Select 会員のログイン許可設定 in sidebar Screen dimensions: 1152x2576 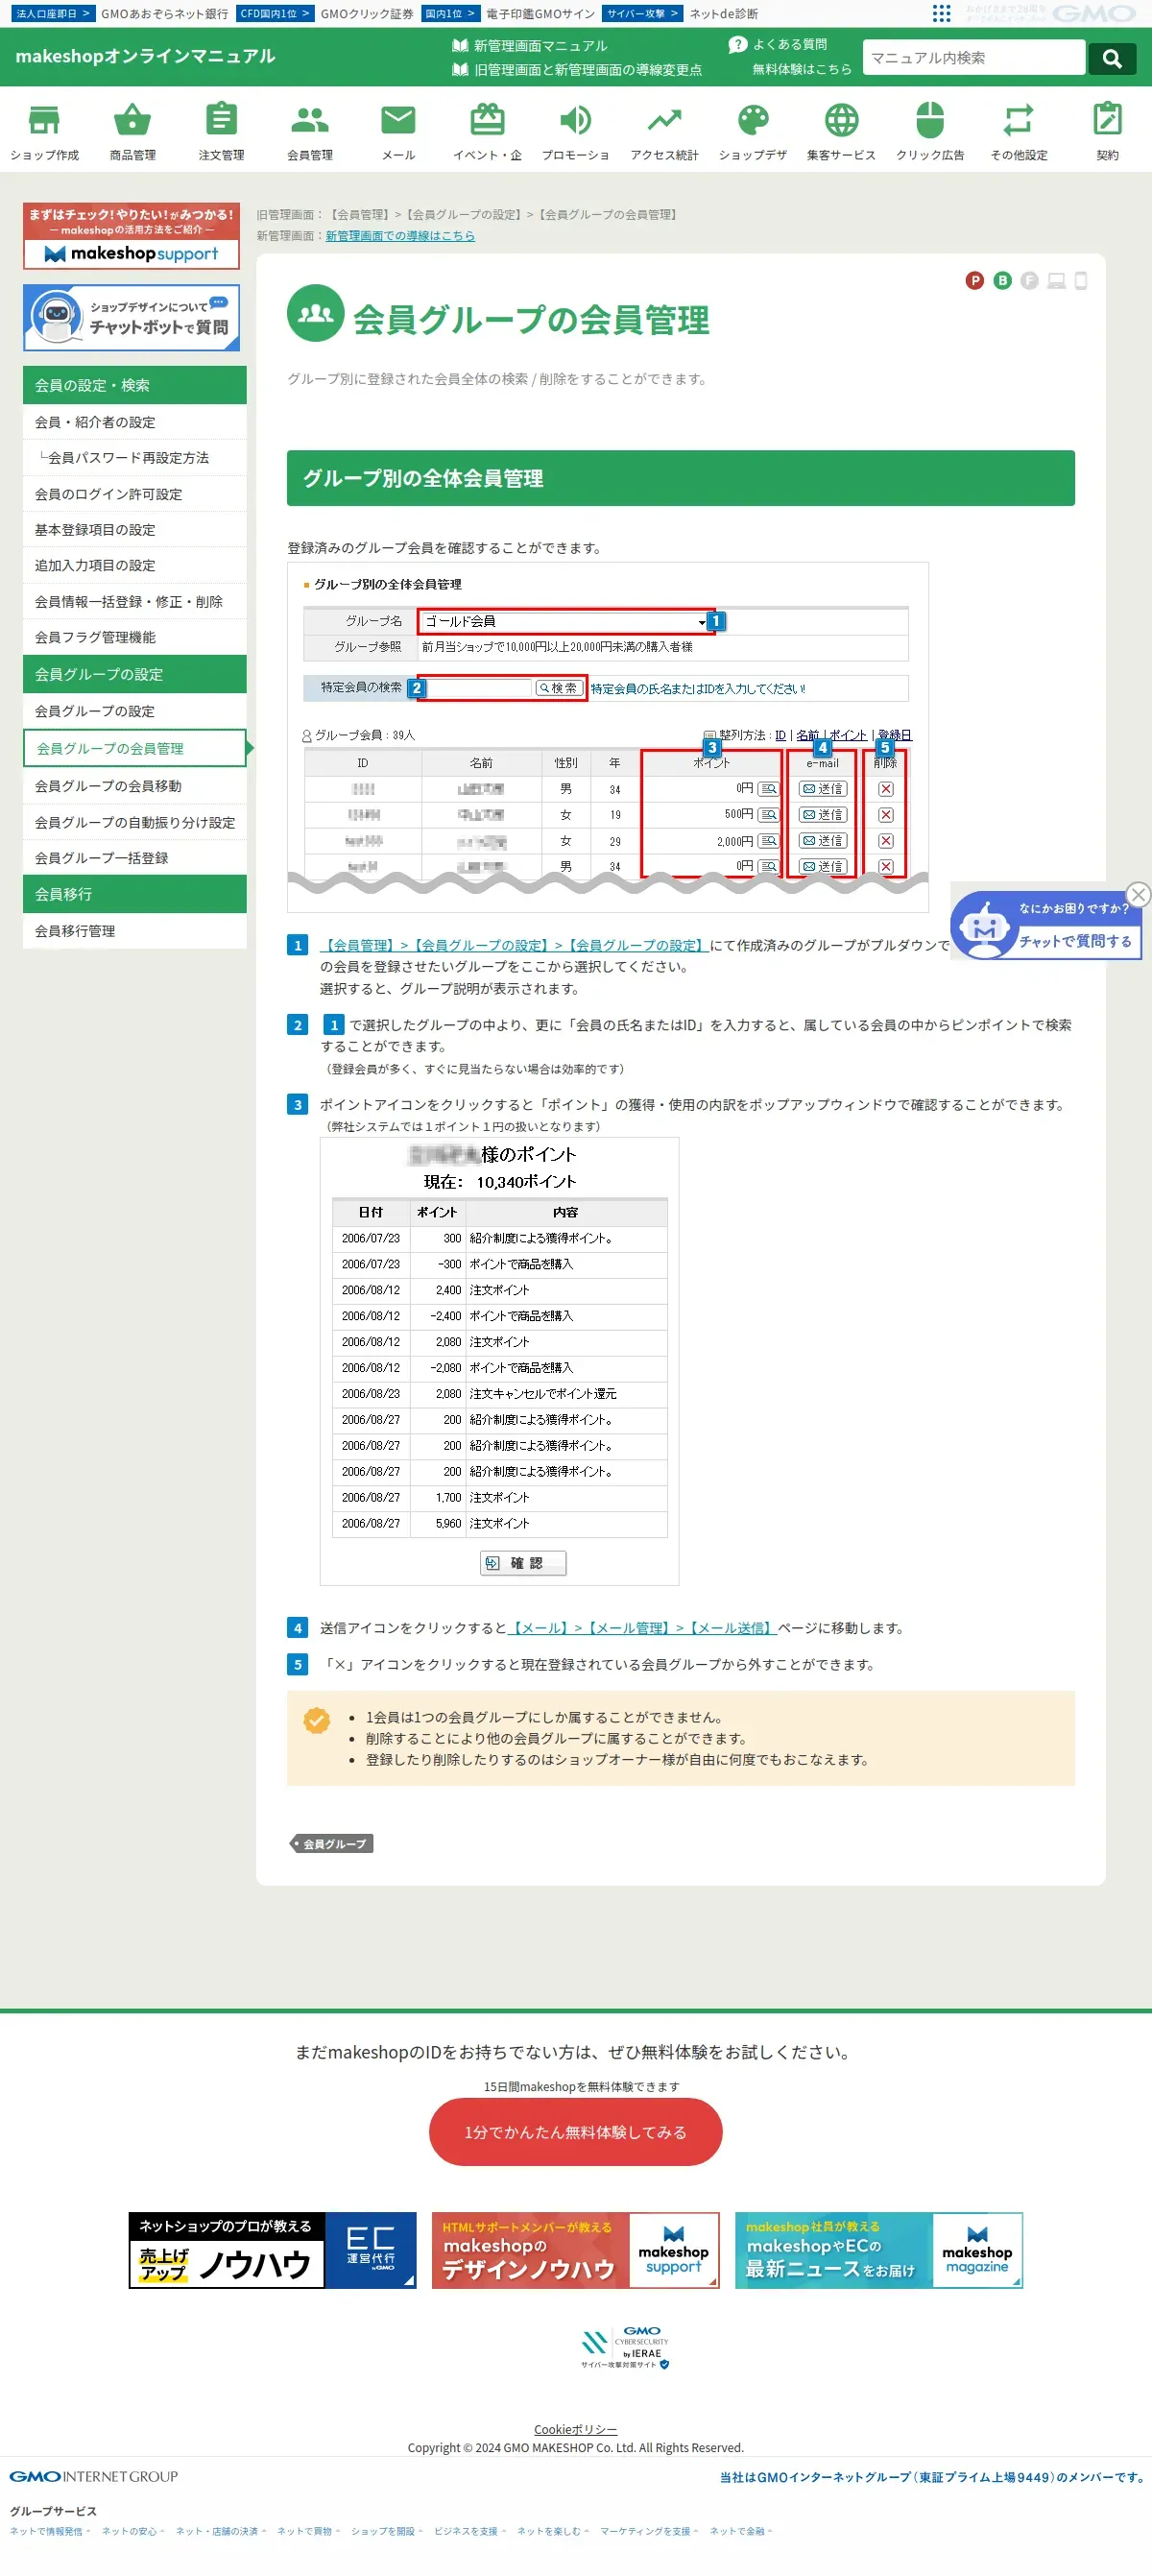pos(135,494)
